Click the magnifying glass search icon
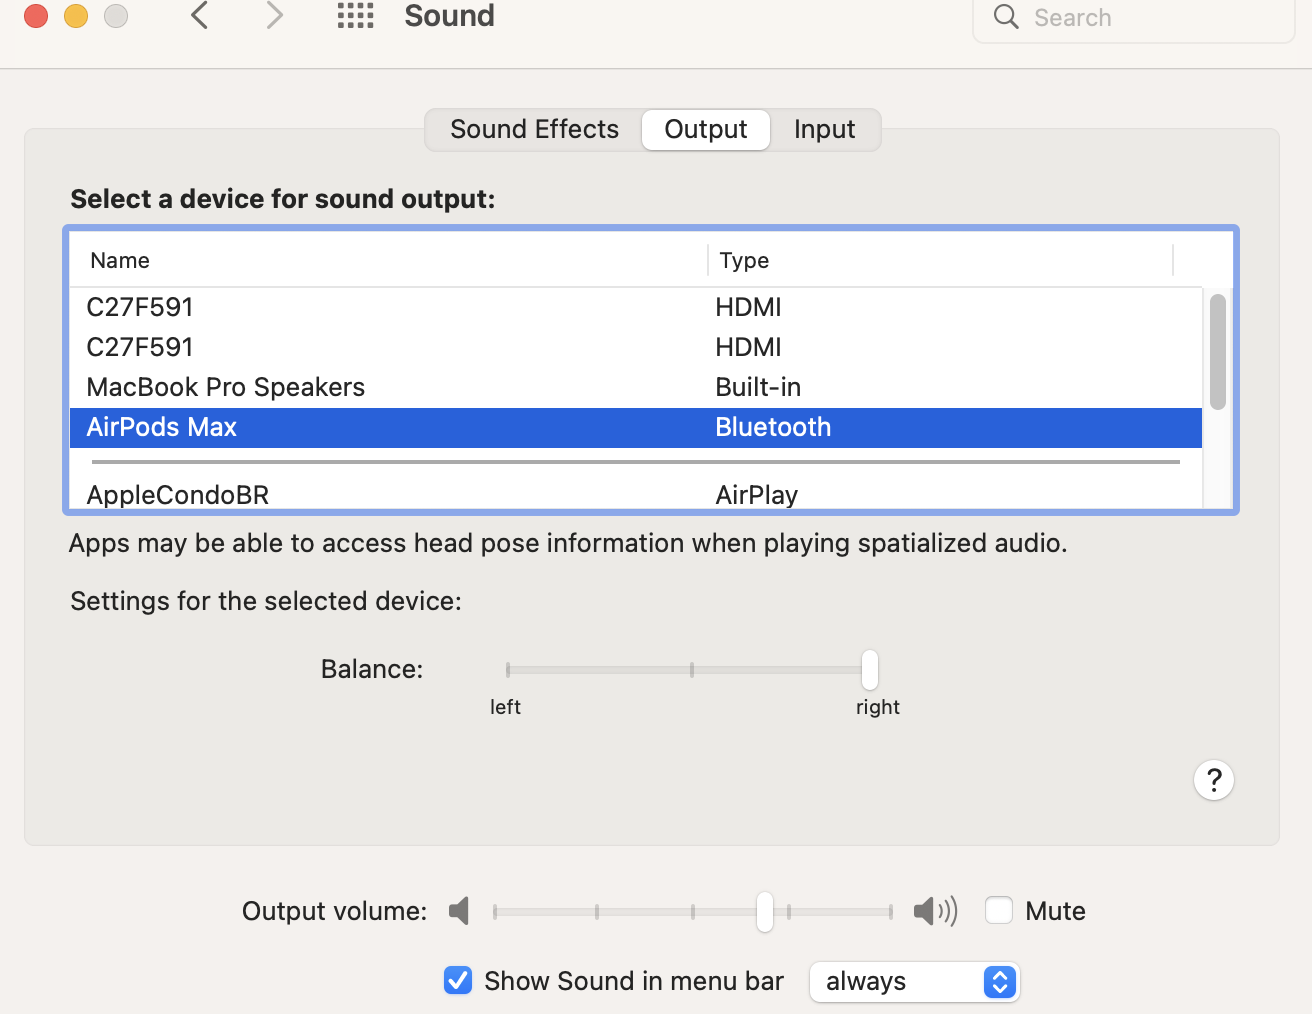This screenshot has height=1014, width=1312. (x=1006, y=17)
